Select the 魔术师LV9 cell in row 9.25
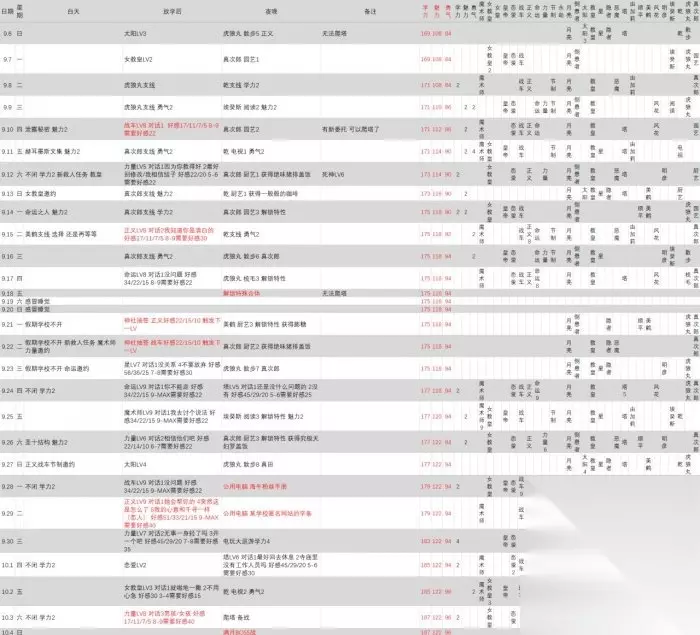This screenshot has height=635, width=700. [170, 416]
